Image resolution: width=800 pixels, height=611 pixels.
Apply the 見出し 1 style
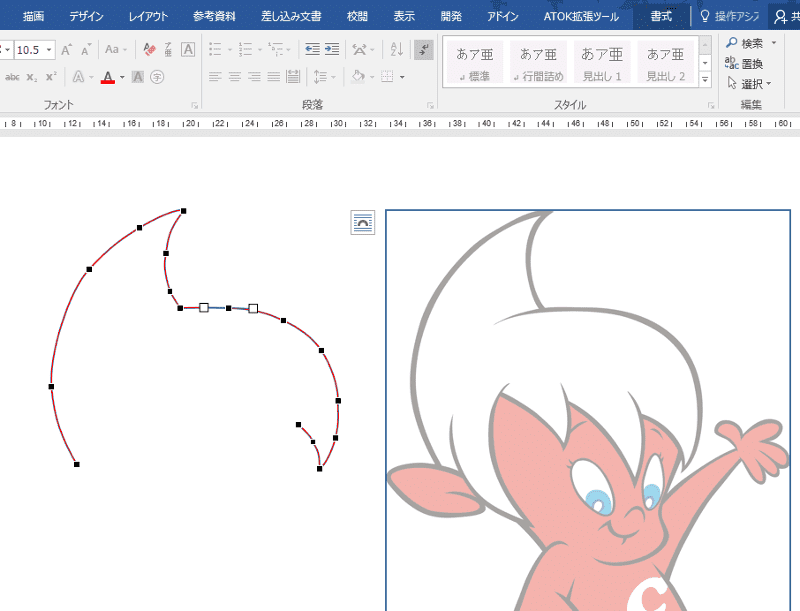[x=602, y=62]
